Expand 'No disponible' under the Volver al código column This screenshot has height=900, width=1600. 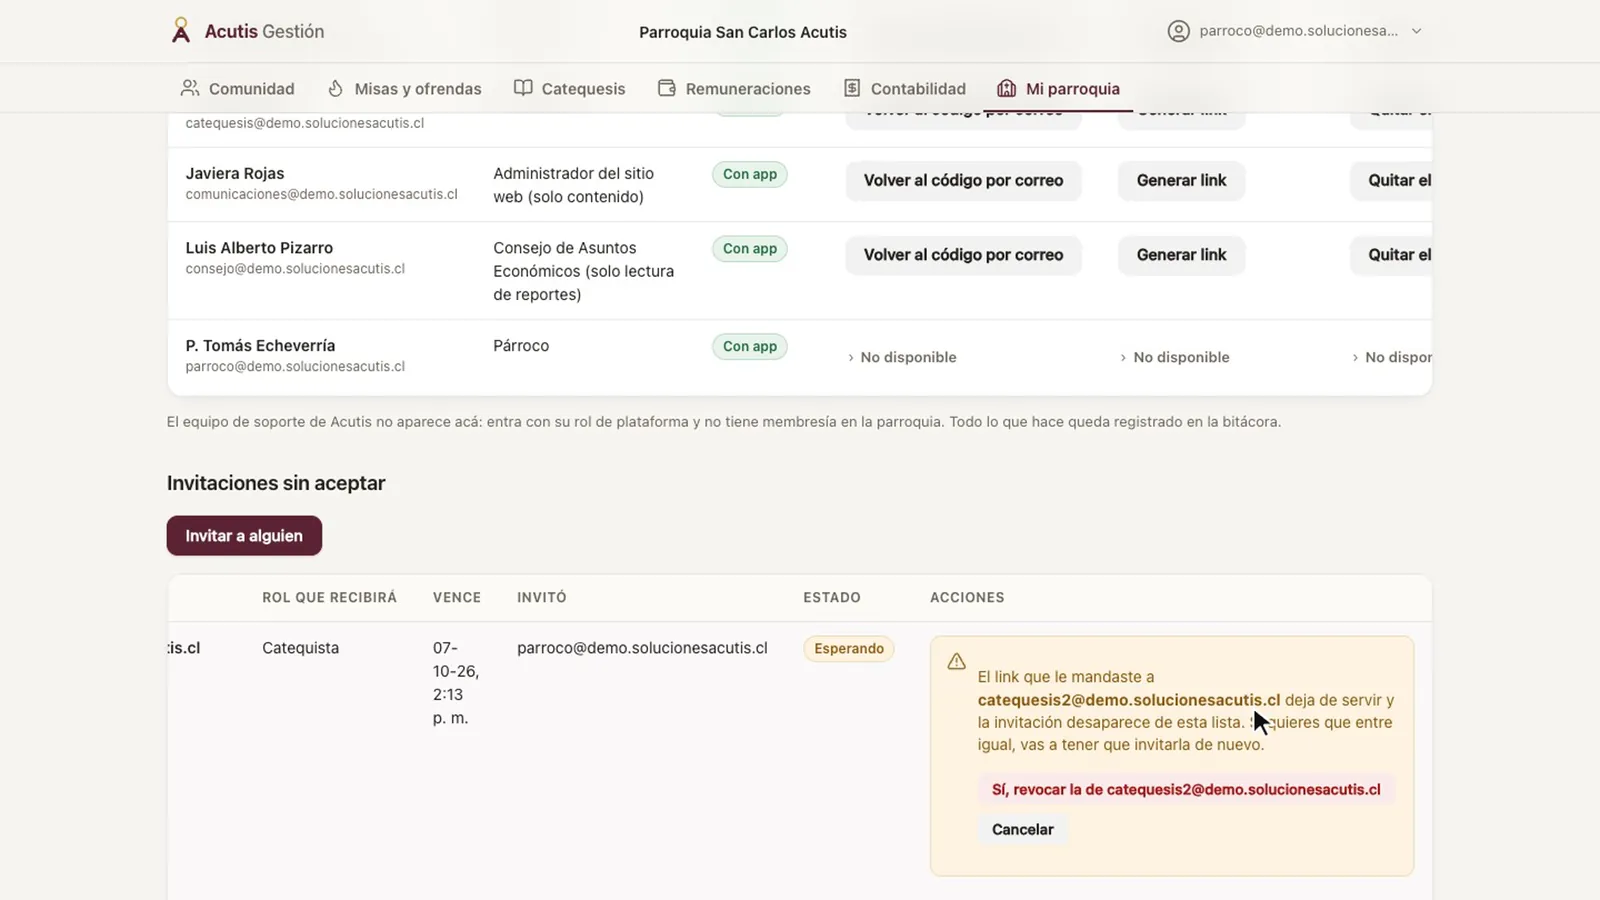click(x=902, y=357)
